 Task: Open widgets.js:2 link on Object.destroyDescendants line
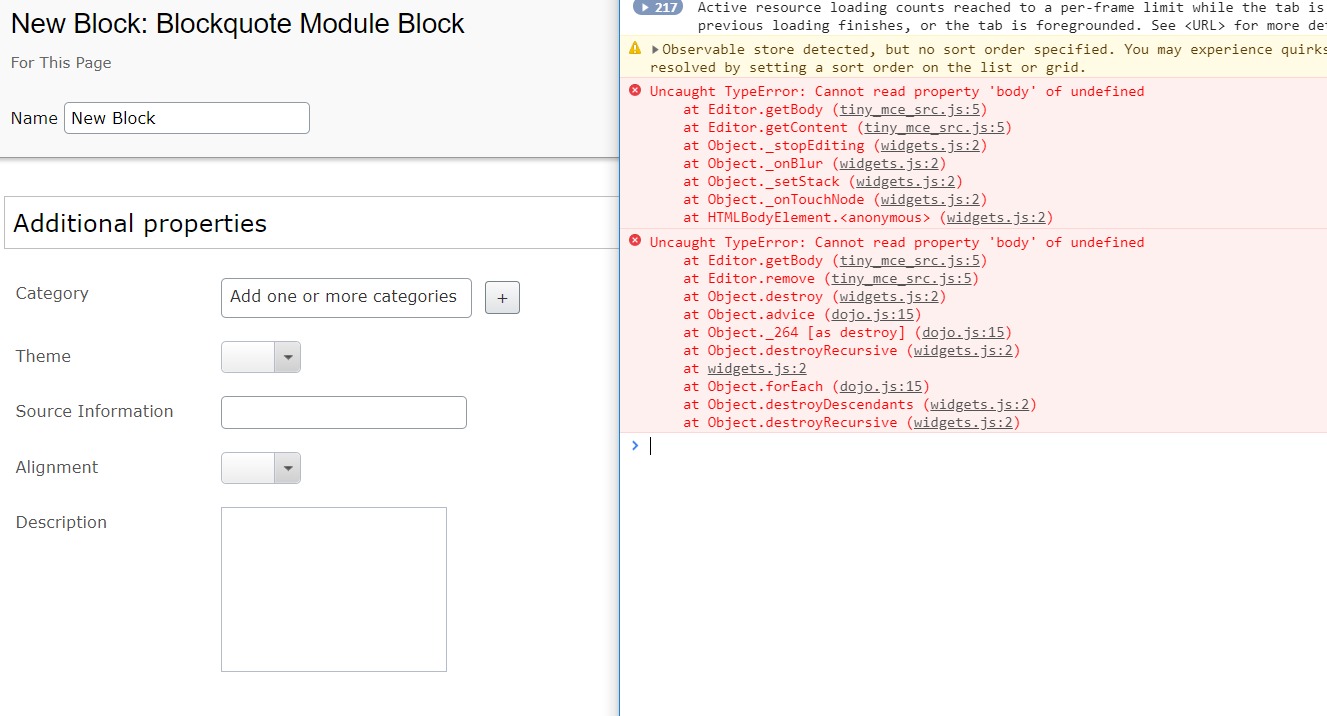[x=981, y=404]
